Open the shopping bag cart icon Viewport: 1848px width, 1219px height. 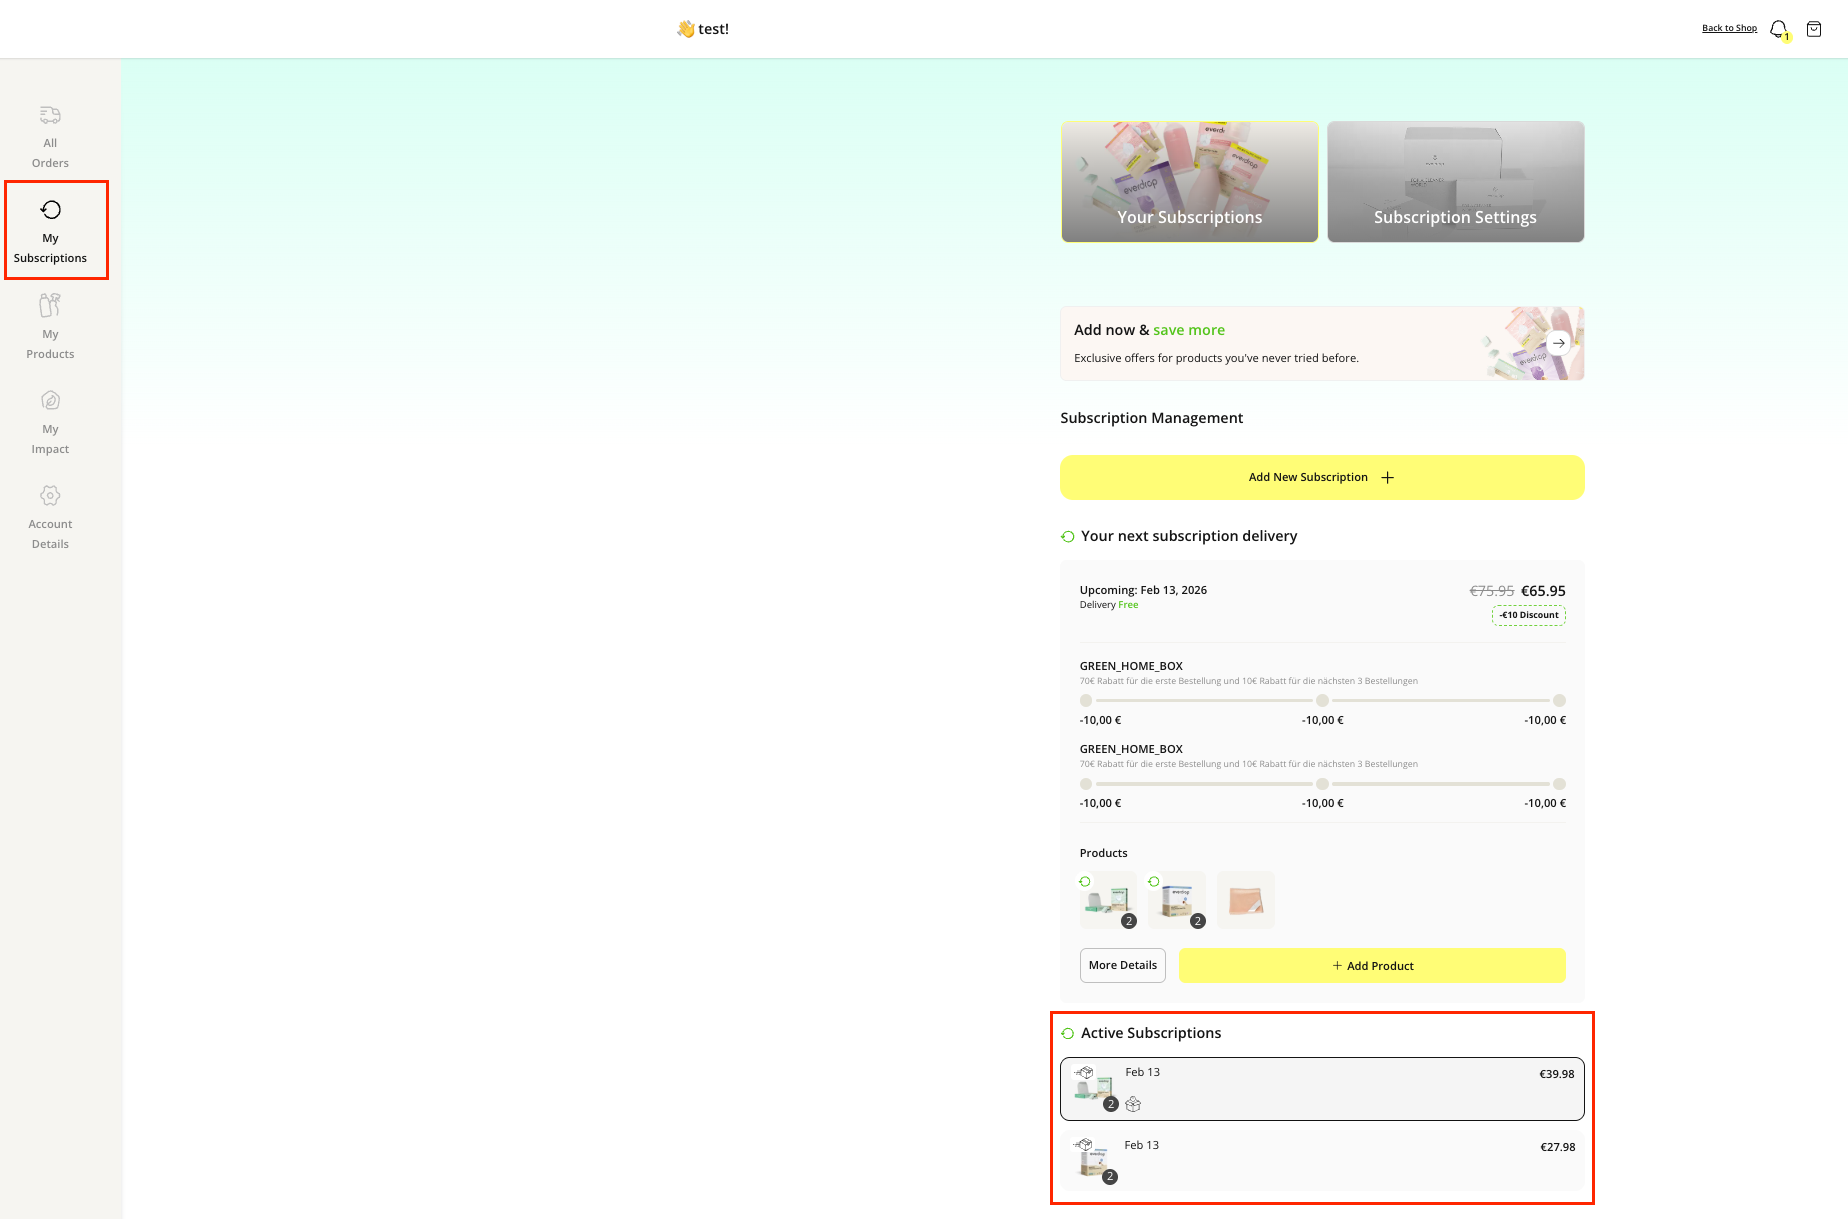click(x=1814, y=29)
